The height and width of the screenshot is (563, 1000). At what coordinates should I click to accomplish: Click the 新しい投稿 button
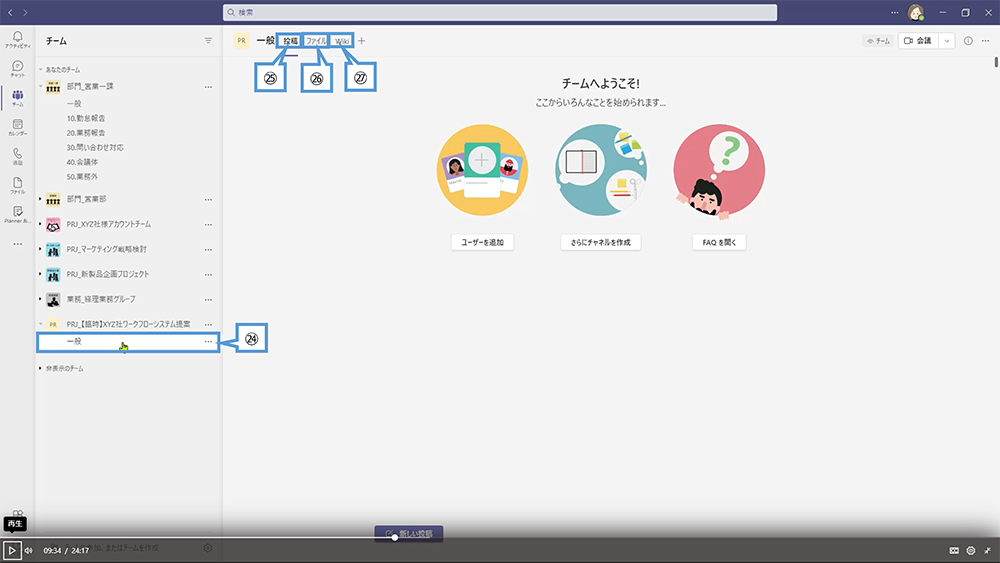pyautogui.click(x=409, y=533)
